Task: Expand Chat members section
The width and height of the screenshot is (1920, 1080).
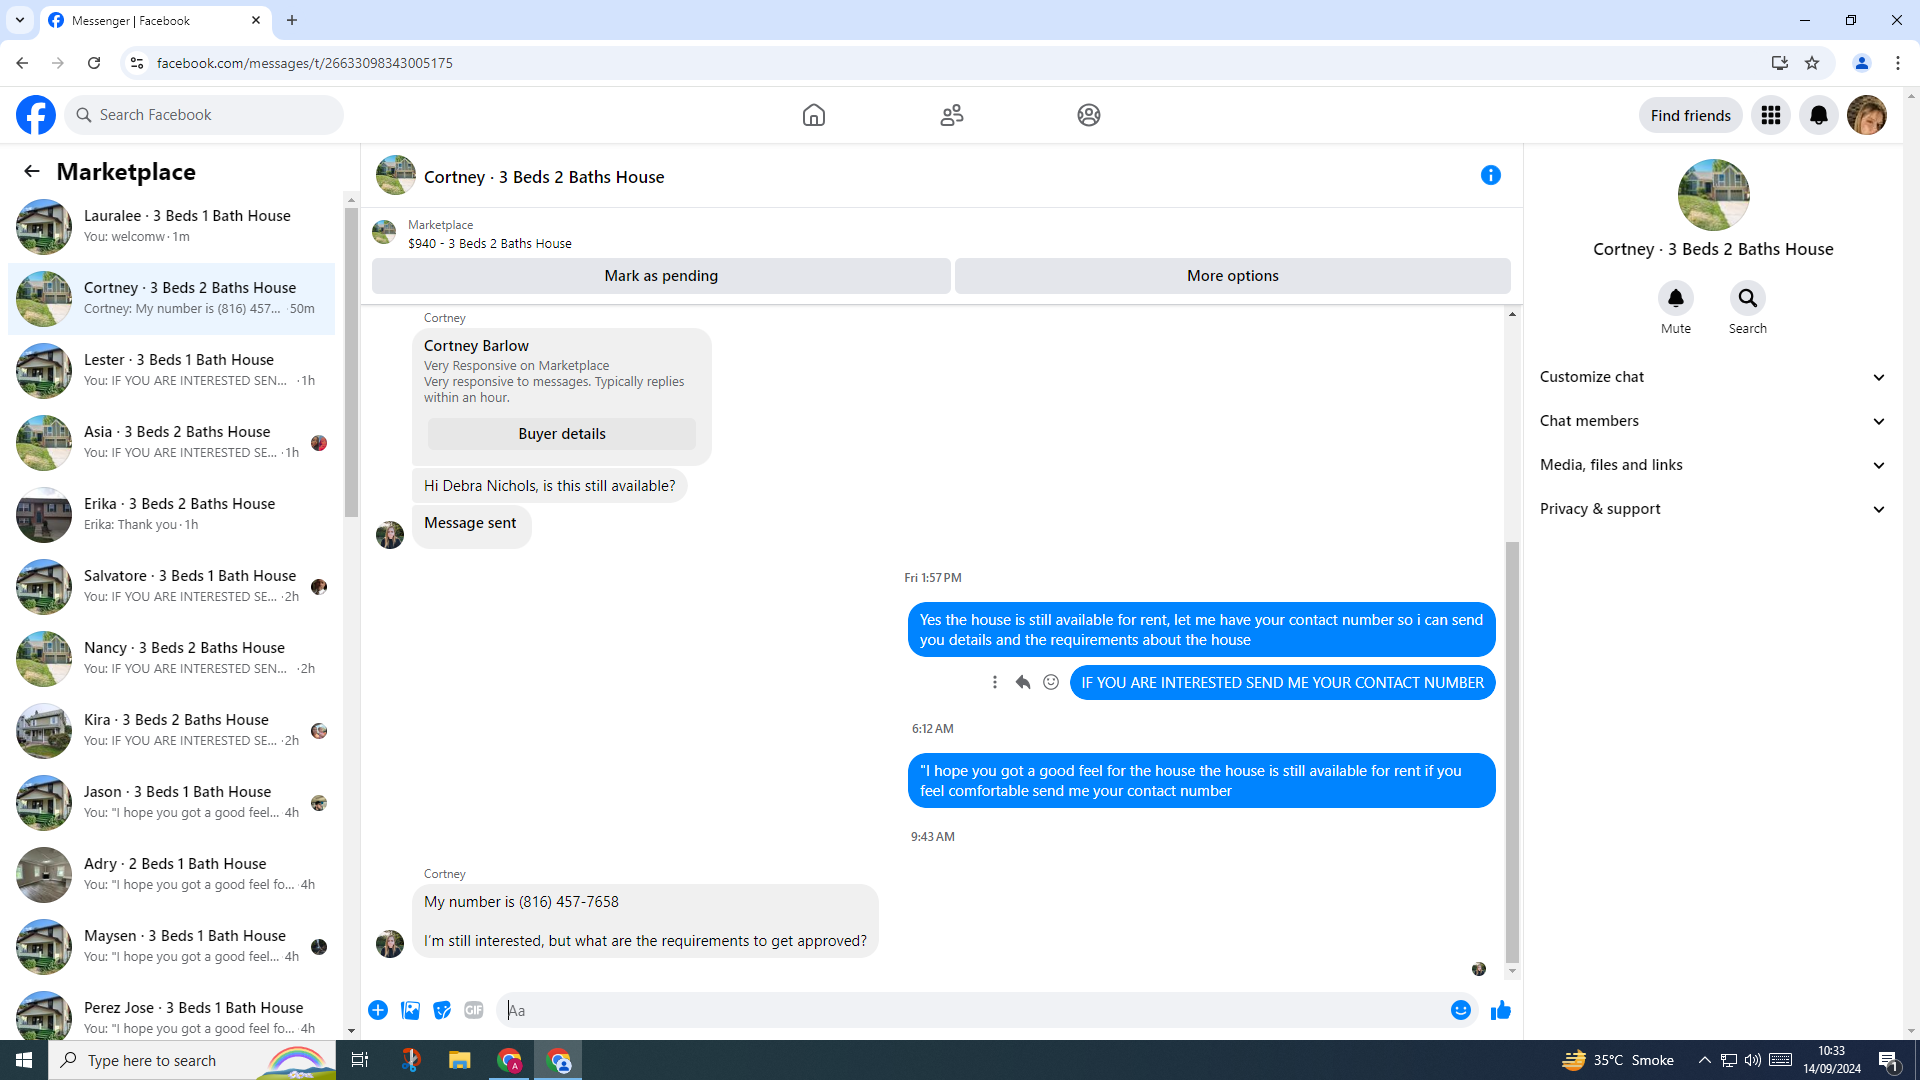Action: [x=1712, y=421]
